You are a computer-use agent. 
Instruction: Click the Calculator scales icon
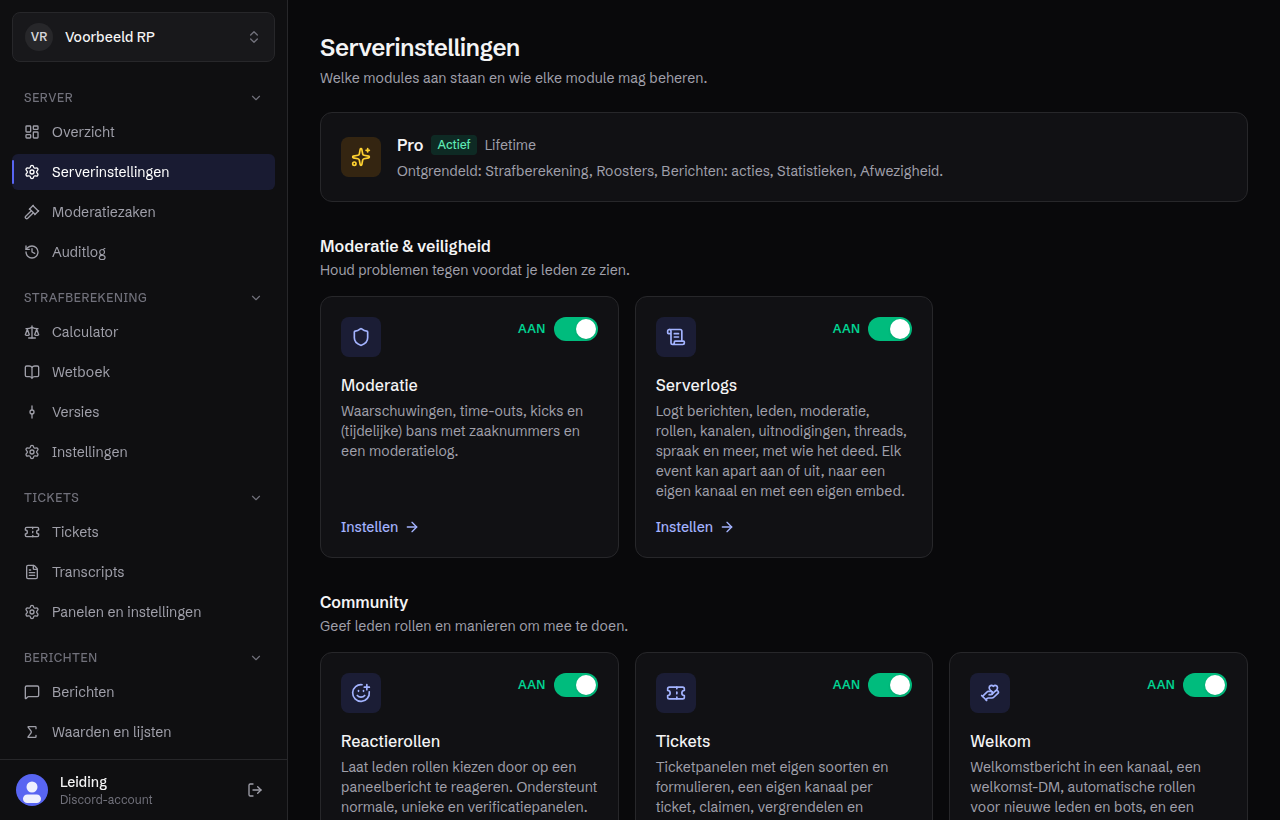(x=32, y=332)
